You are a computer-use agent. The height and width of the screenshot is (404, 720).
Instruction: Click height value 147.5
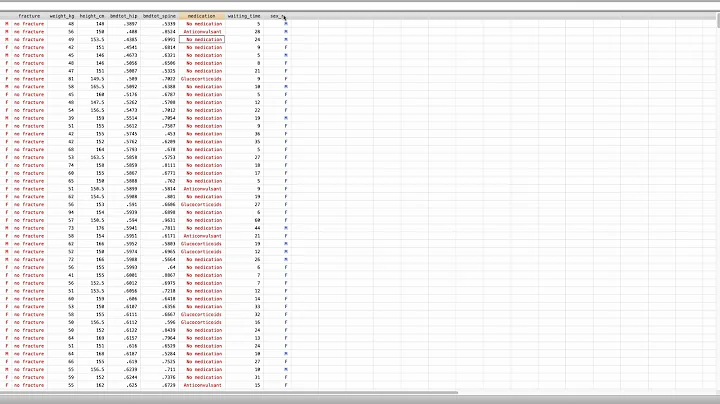click(x=97, y=102)
